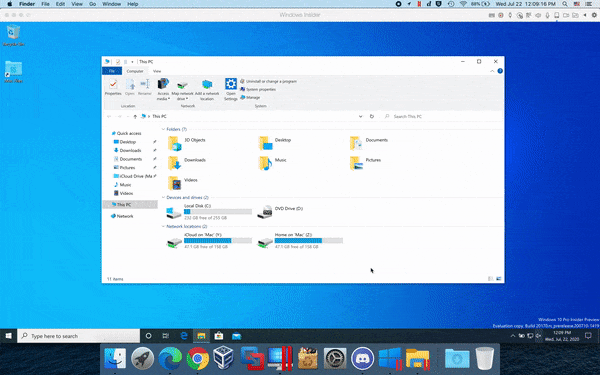600x375 pixels.
Task: Open the Music folder in Folders
Action: tap(272, 163)
